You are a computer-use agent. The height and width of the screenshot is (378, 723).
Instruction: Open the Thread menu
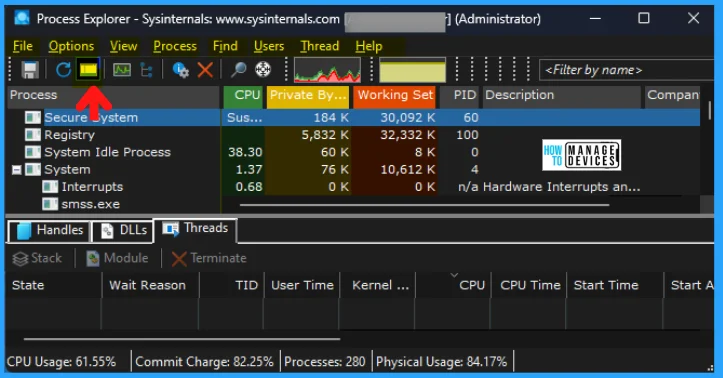(x=320, y=46)
